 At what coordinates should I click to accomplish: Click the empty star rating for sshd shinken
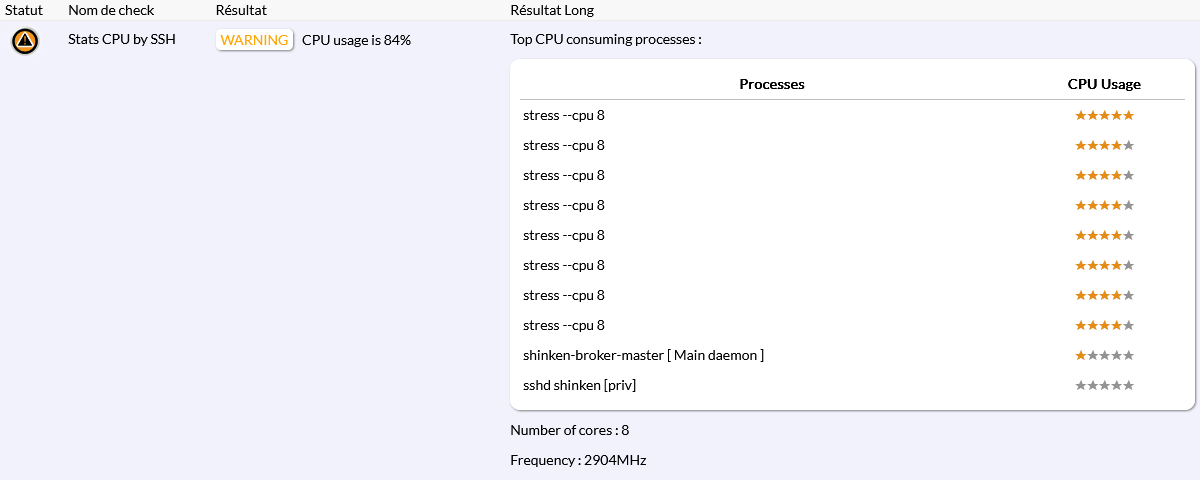point(1104,385)
